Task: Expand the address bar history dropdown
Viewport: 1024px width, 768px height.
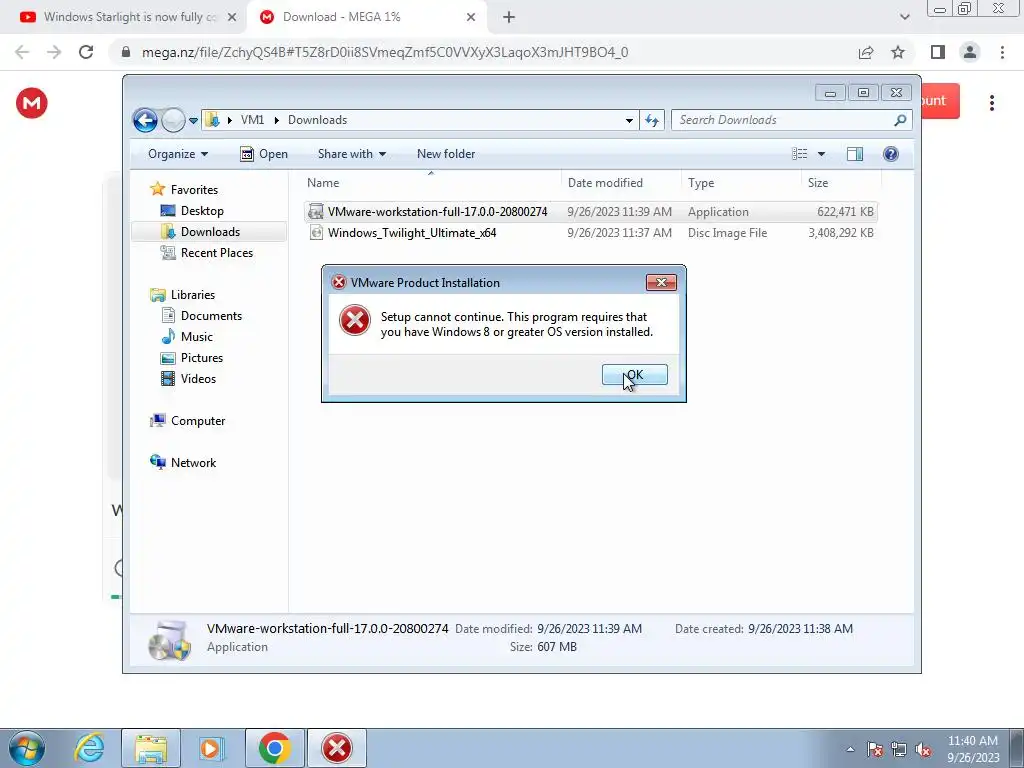Action: 629,120
